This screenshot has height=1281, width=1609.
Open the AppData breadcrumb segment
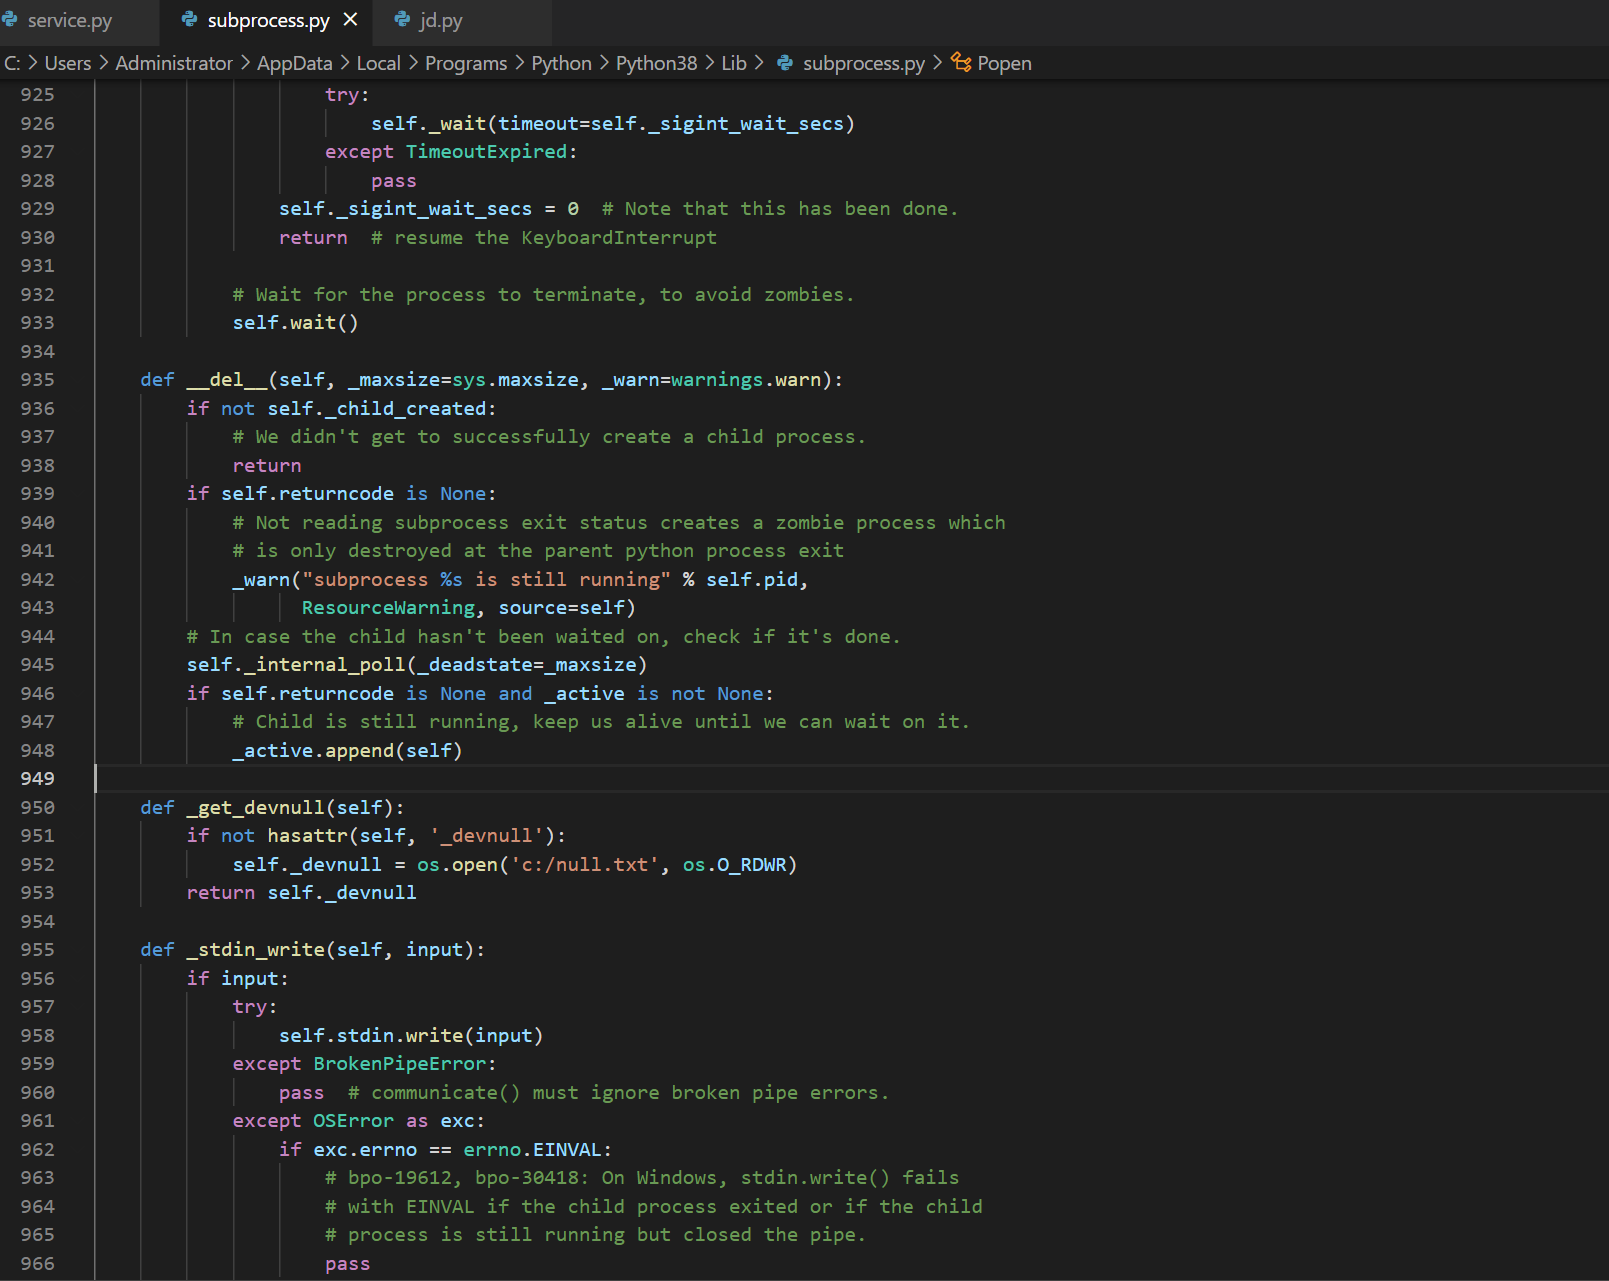coord(294,63)
